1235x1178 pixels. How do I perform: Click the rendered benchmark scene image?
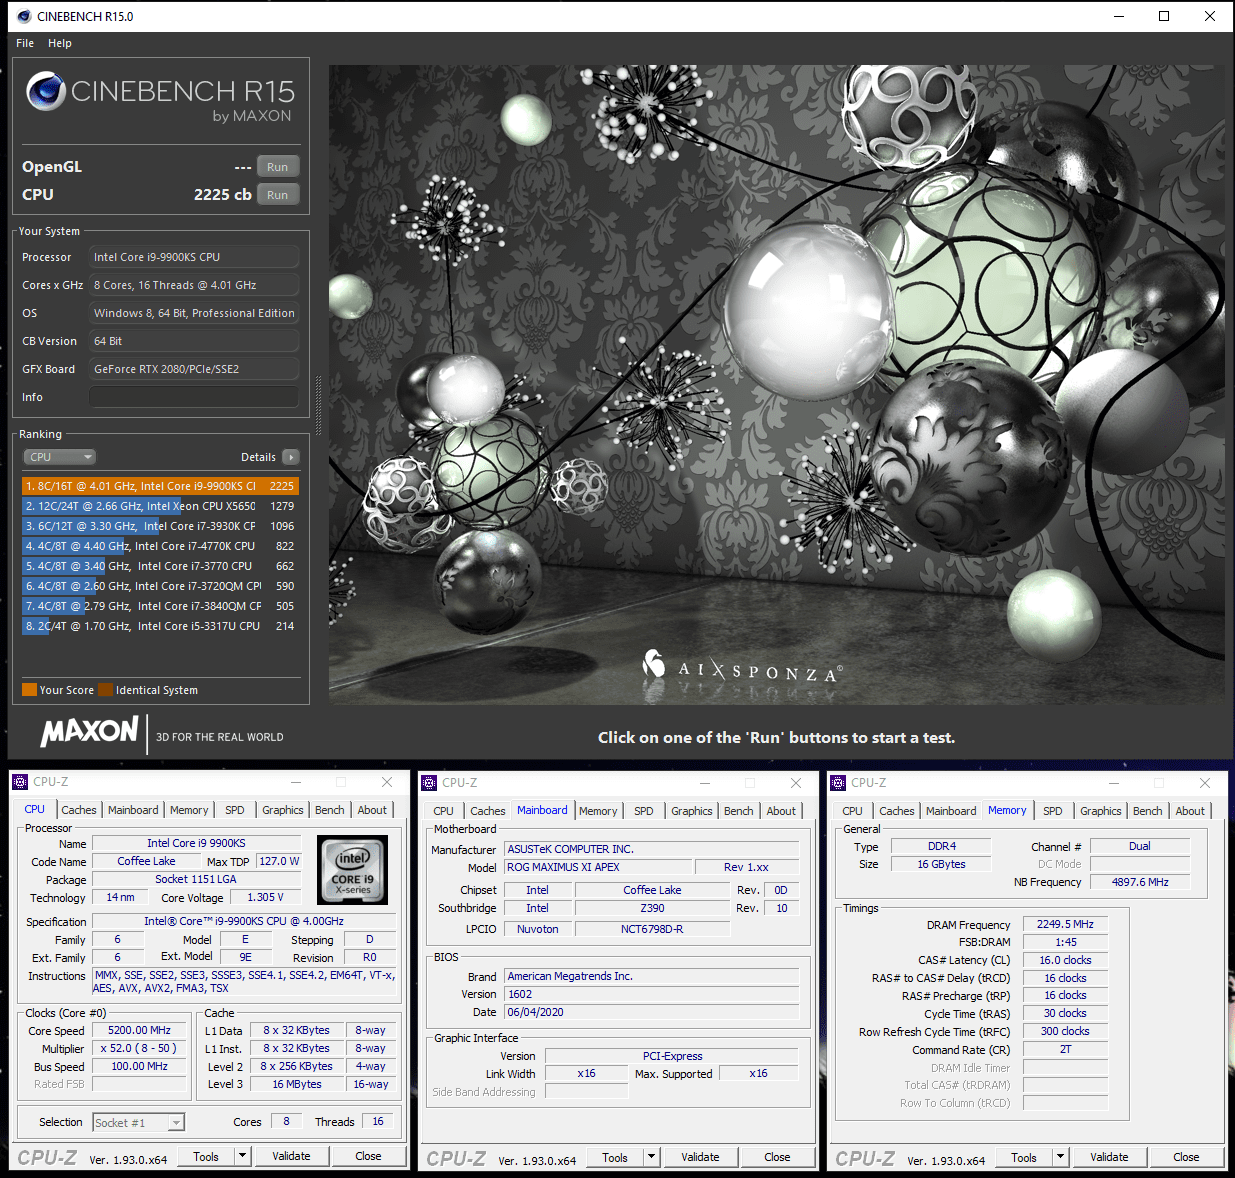(776, 384)
